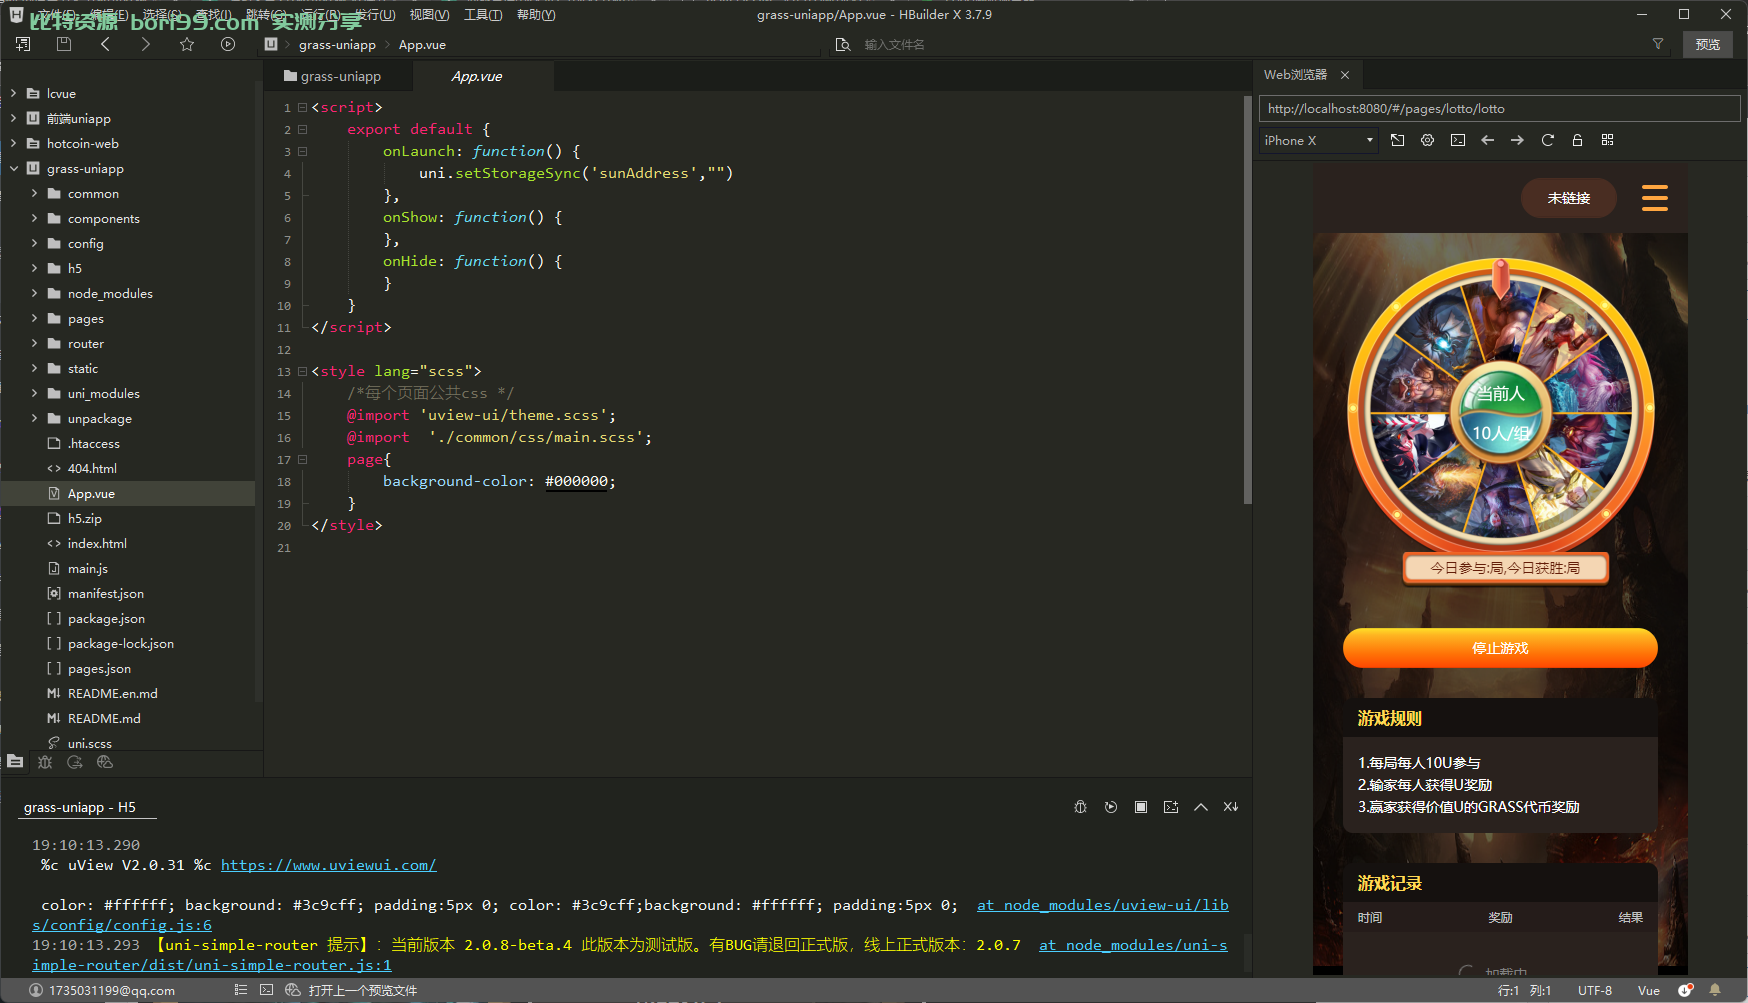
Task: Collapse the grass-uniapp project tree
Action: [13, 168]
